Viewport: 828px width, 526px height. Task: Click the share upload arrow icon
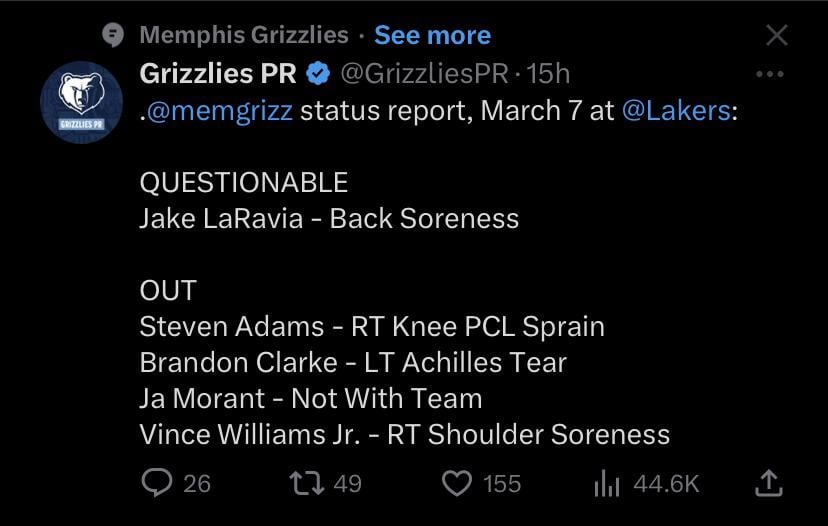point(766,484)
